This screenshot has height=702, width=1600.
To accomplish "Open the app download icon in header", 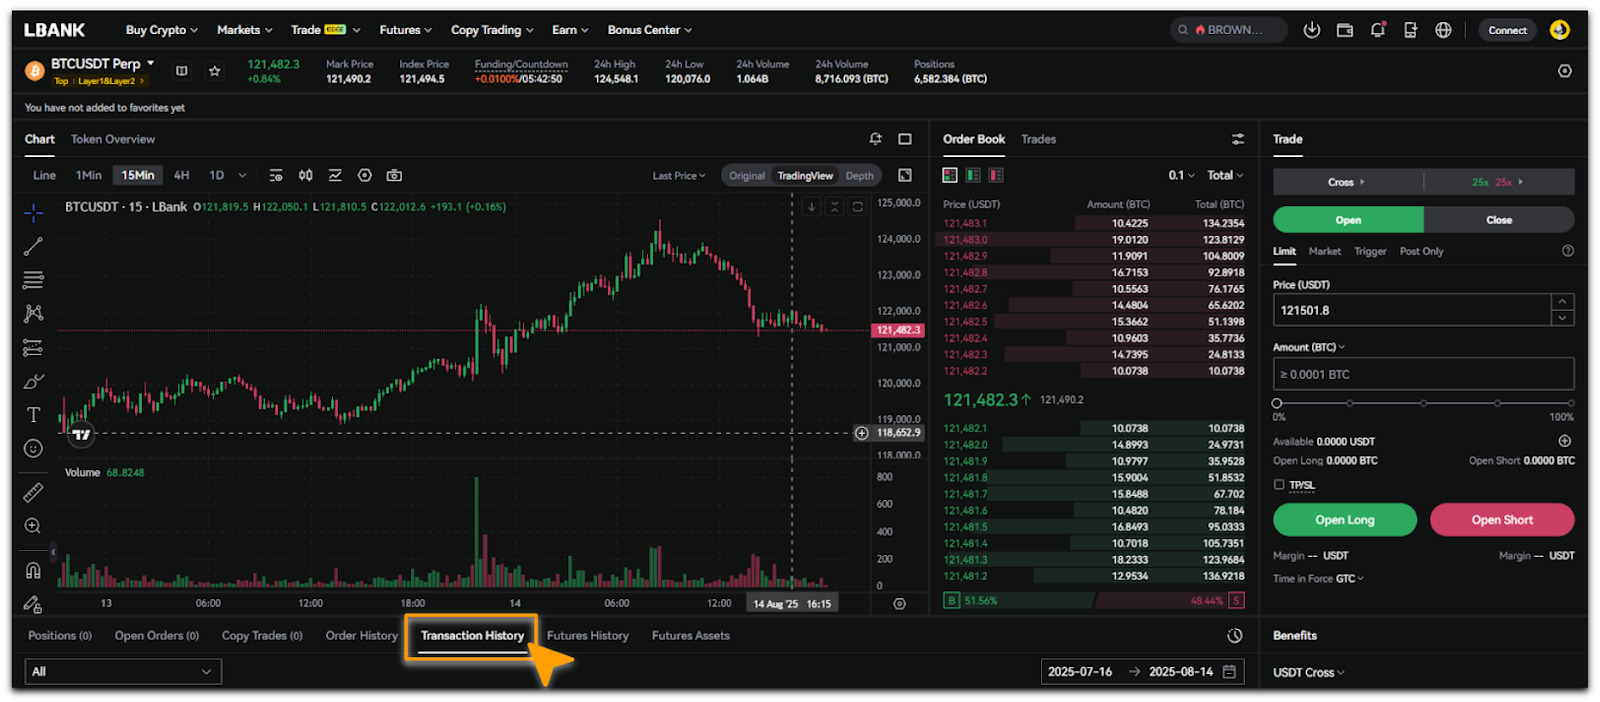I will point(1312,30).
